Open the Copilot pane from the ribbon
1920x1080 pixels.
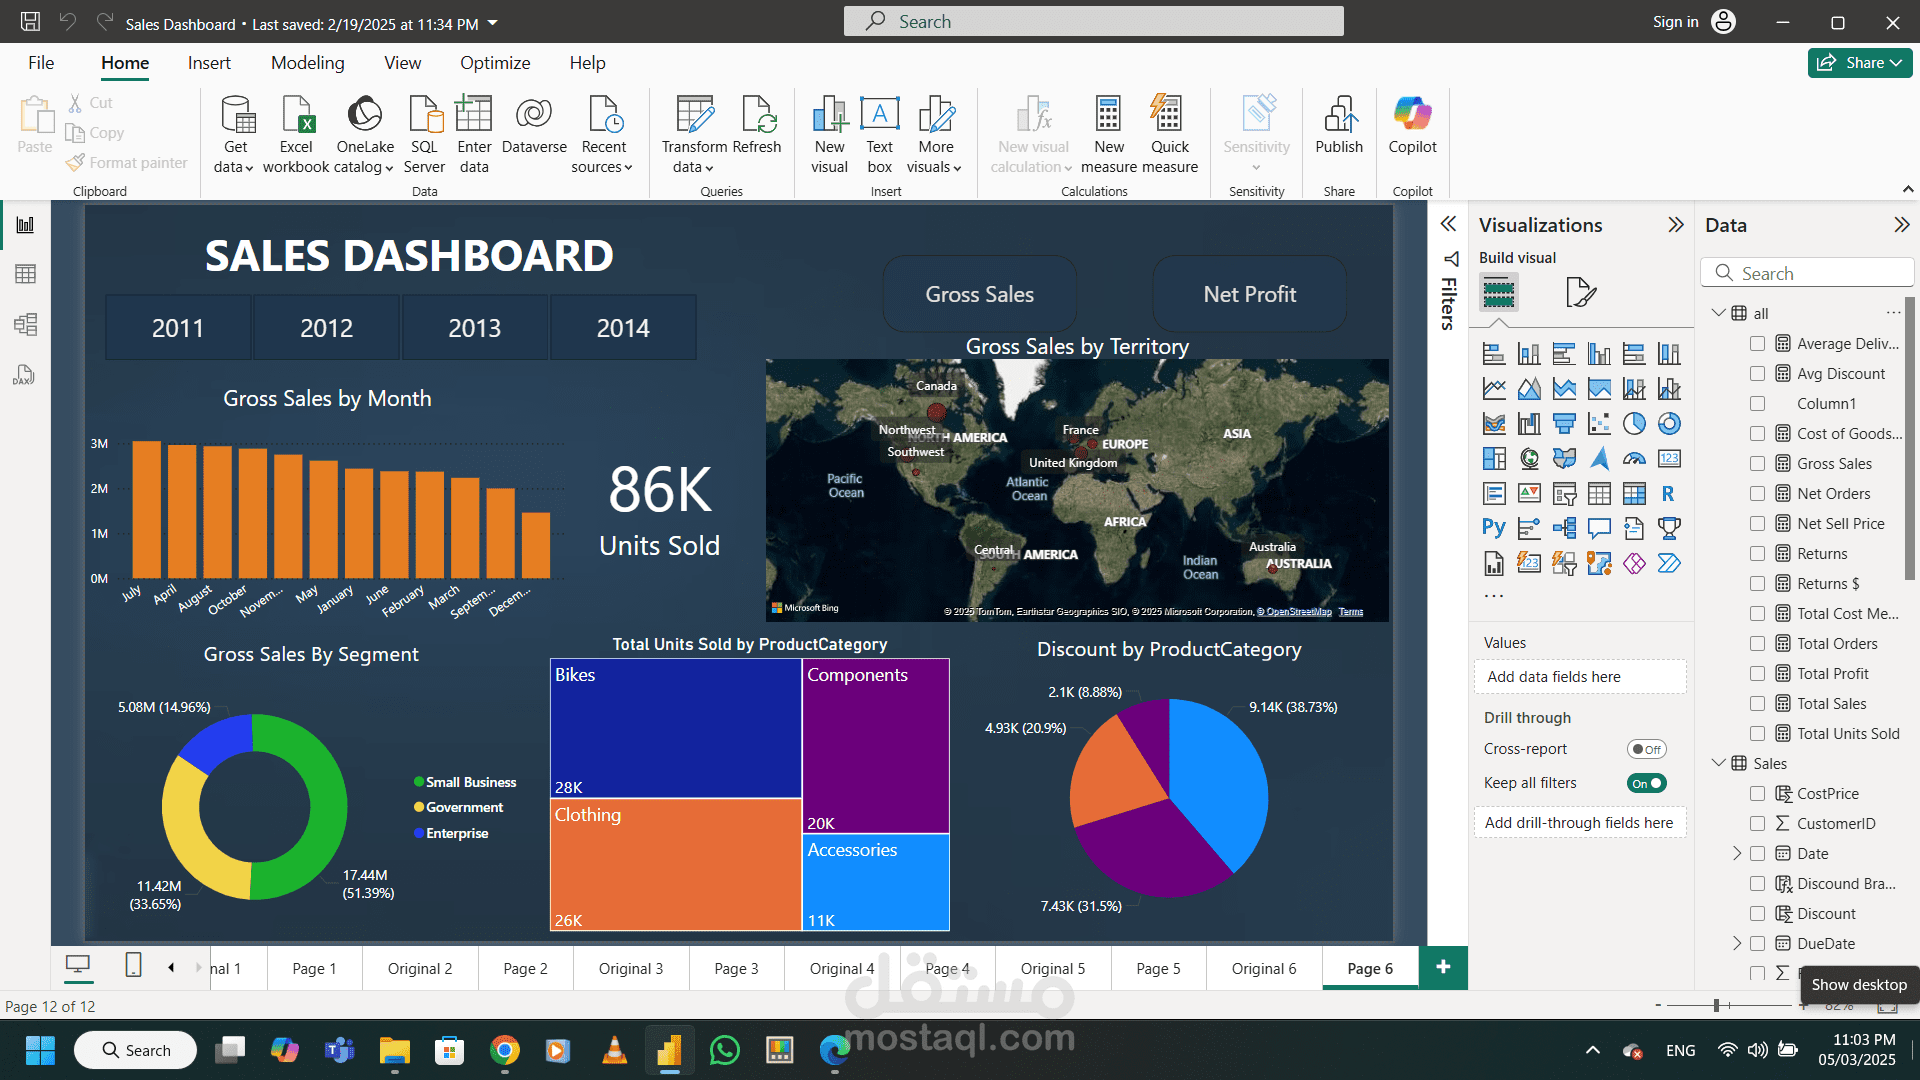[1412, 115]
